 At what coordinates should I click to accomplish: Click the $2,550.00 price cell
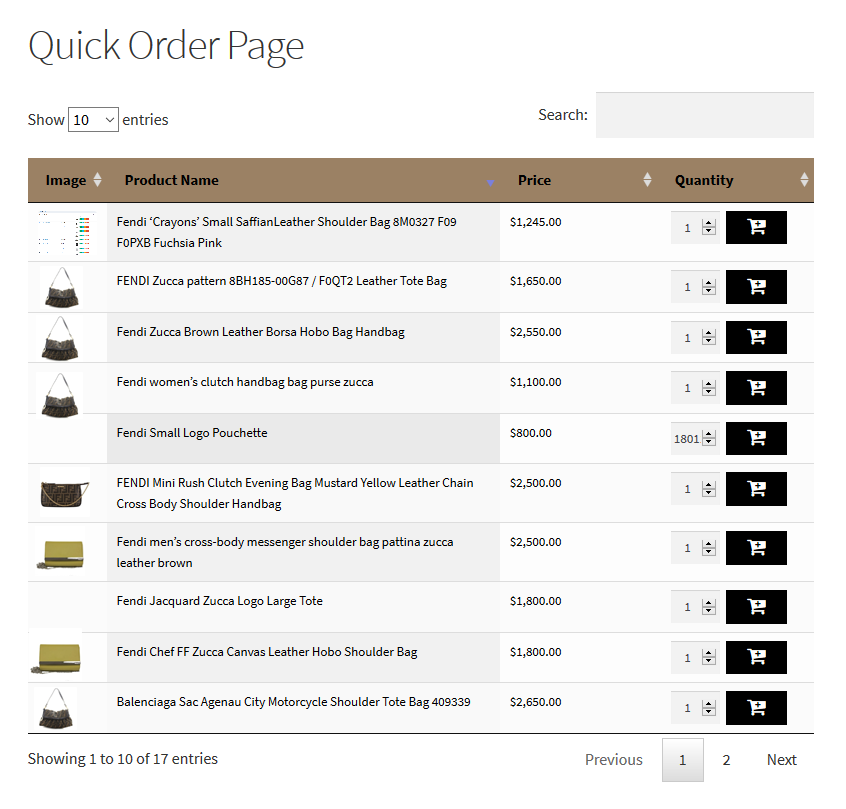click(x=535, y=332)
